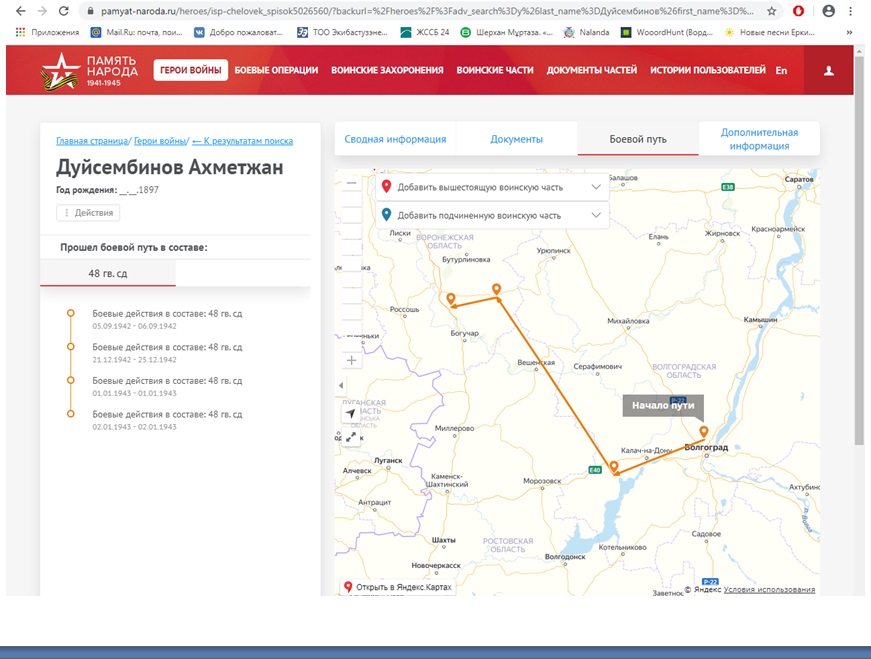871x659 pixels.
Task: Open the 'Действия' actions menu
Action: [89, 213]
